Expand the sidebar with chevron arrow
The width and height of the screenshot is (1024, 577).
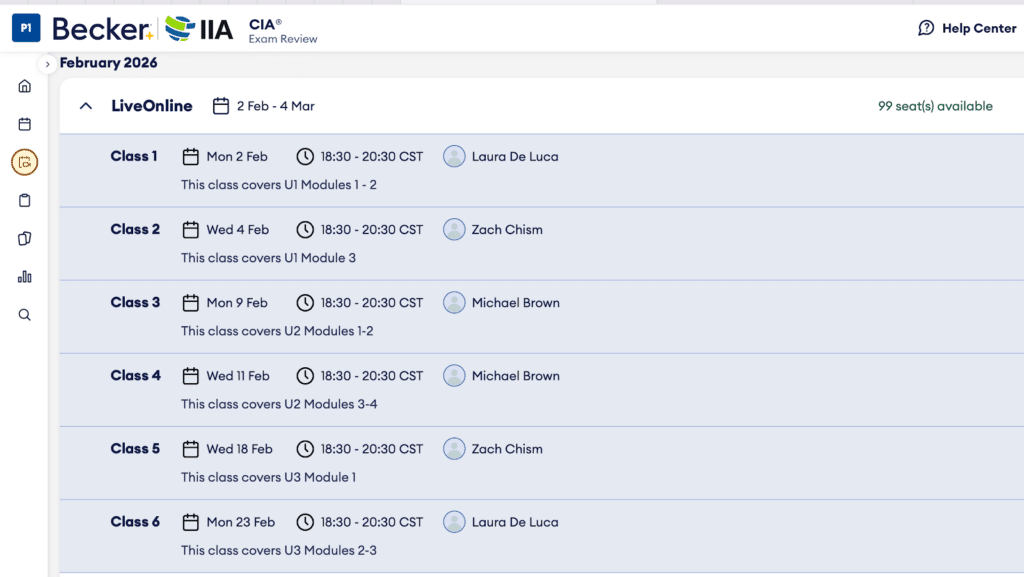[x=47, y=64]
